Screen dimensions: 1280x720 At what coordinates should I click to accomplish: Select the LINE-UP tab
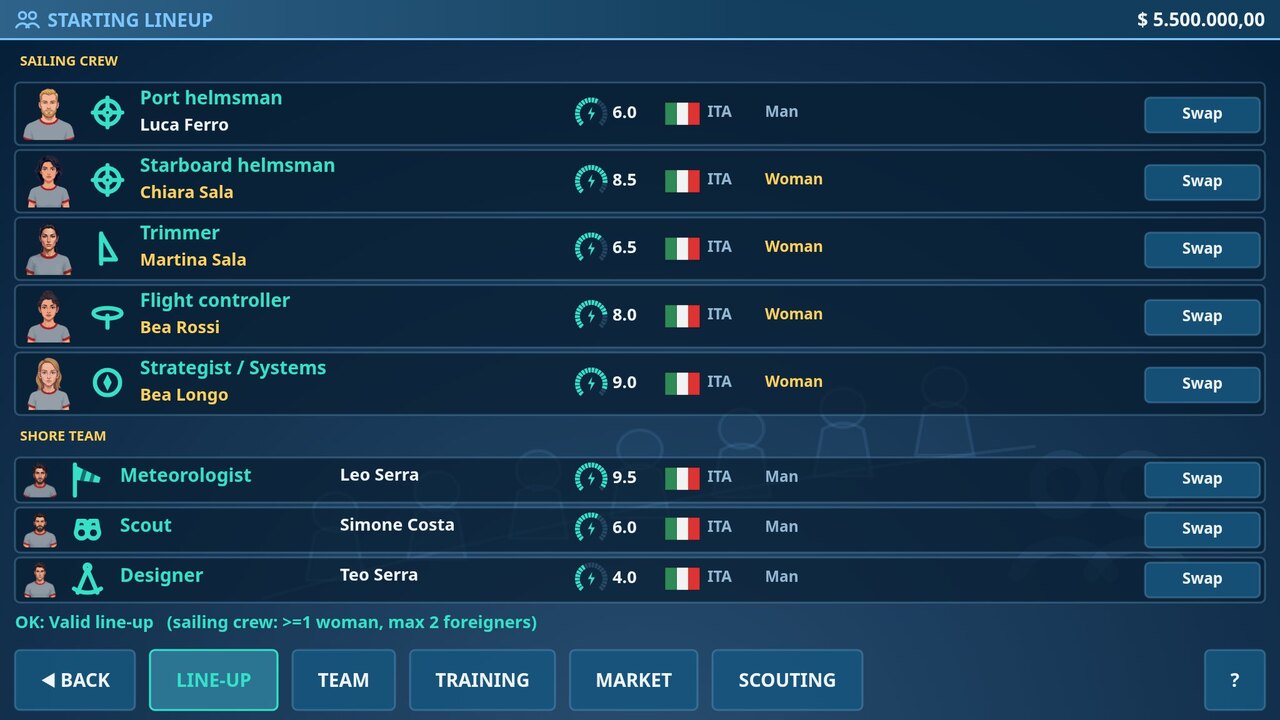pos(214,680)
